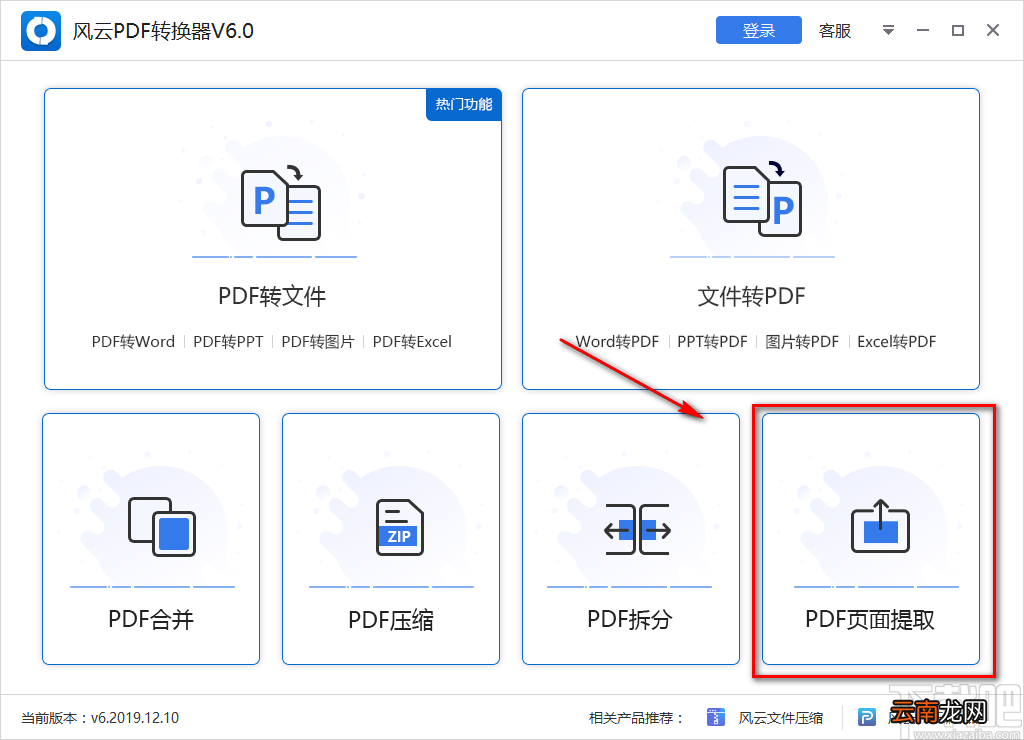
Task: Choose PDF转PPT option
Action: point(228,342)
